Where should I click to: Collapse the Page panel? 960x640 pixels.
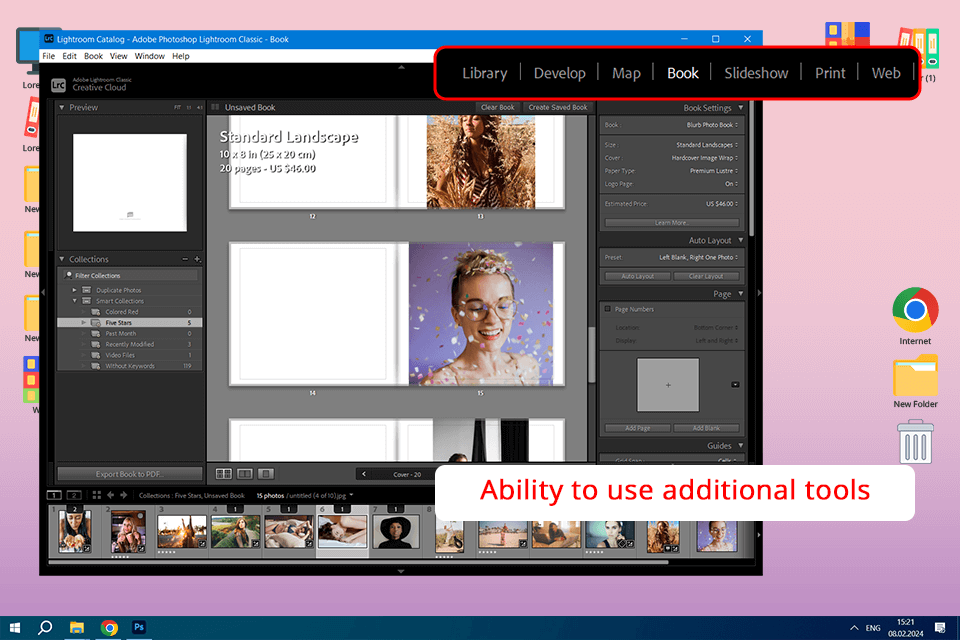741,294
